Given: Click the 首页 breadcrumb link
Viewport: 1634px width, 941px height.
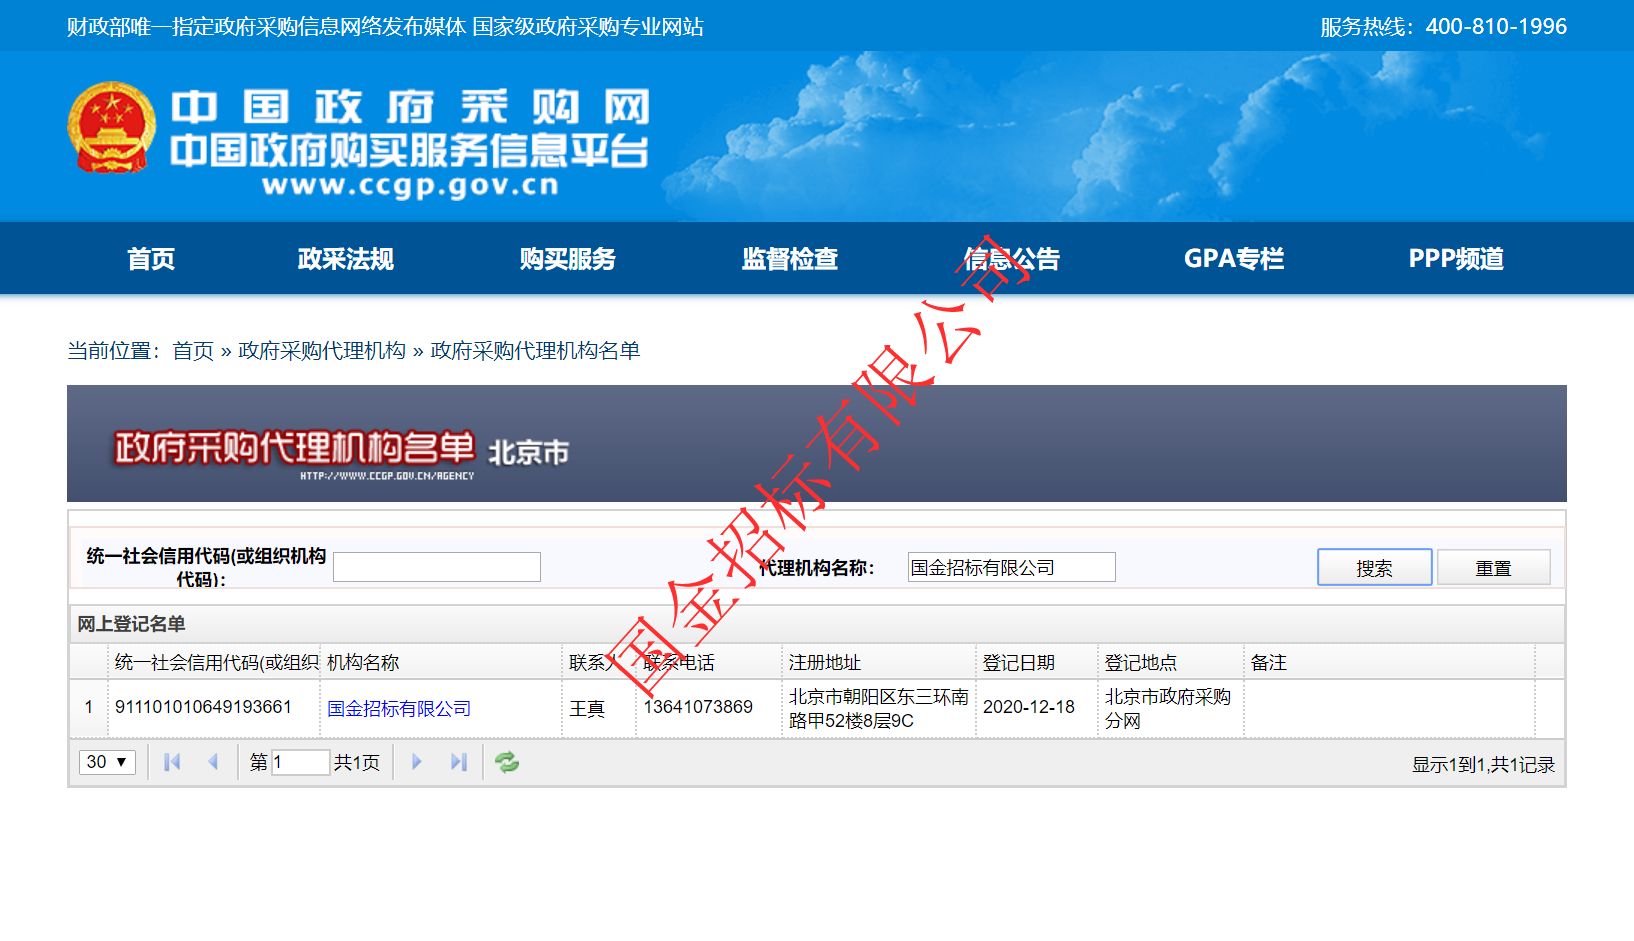Looking at the screenshot, I should pos(193,351).
